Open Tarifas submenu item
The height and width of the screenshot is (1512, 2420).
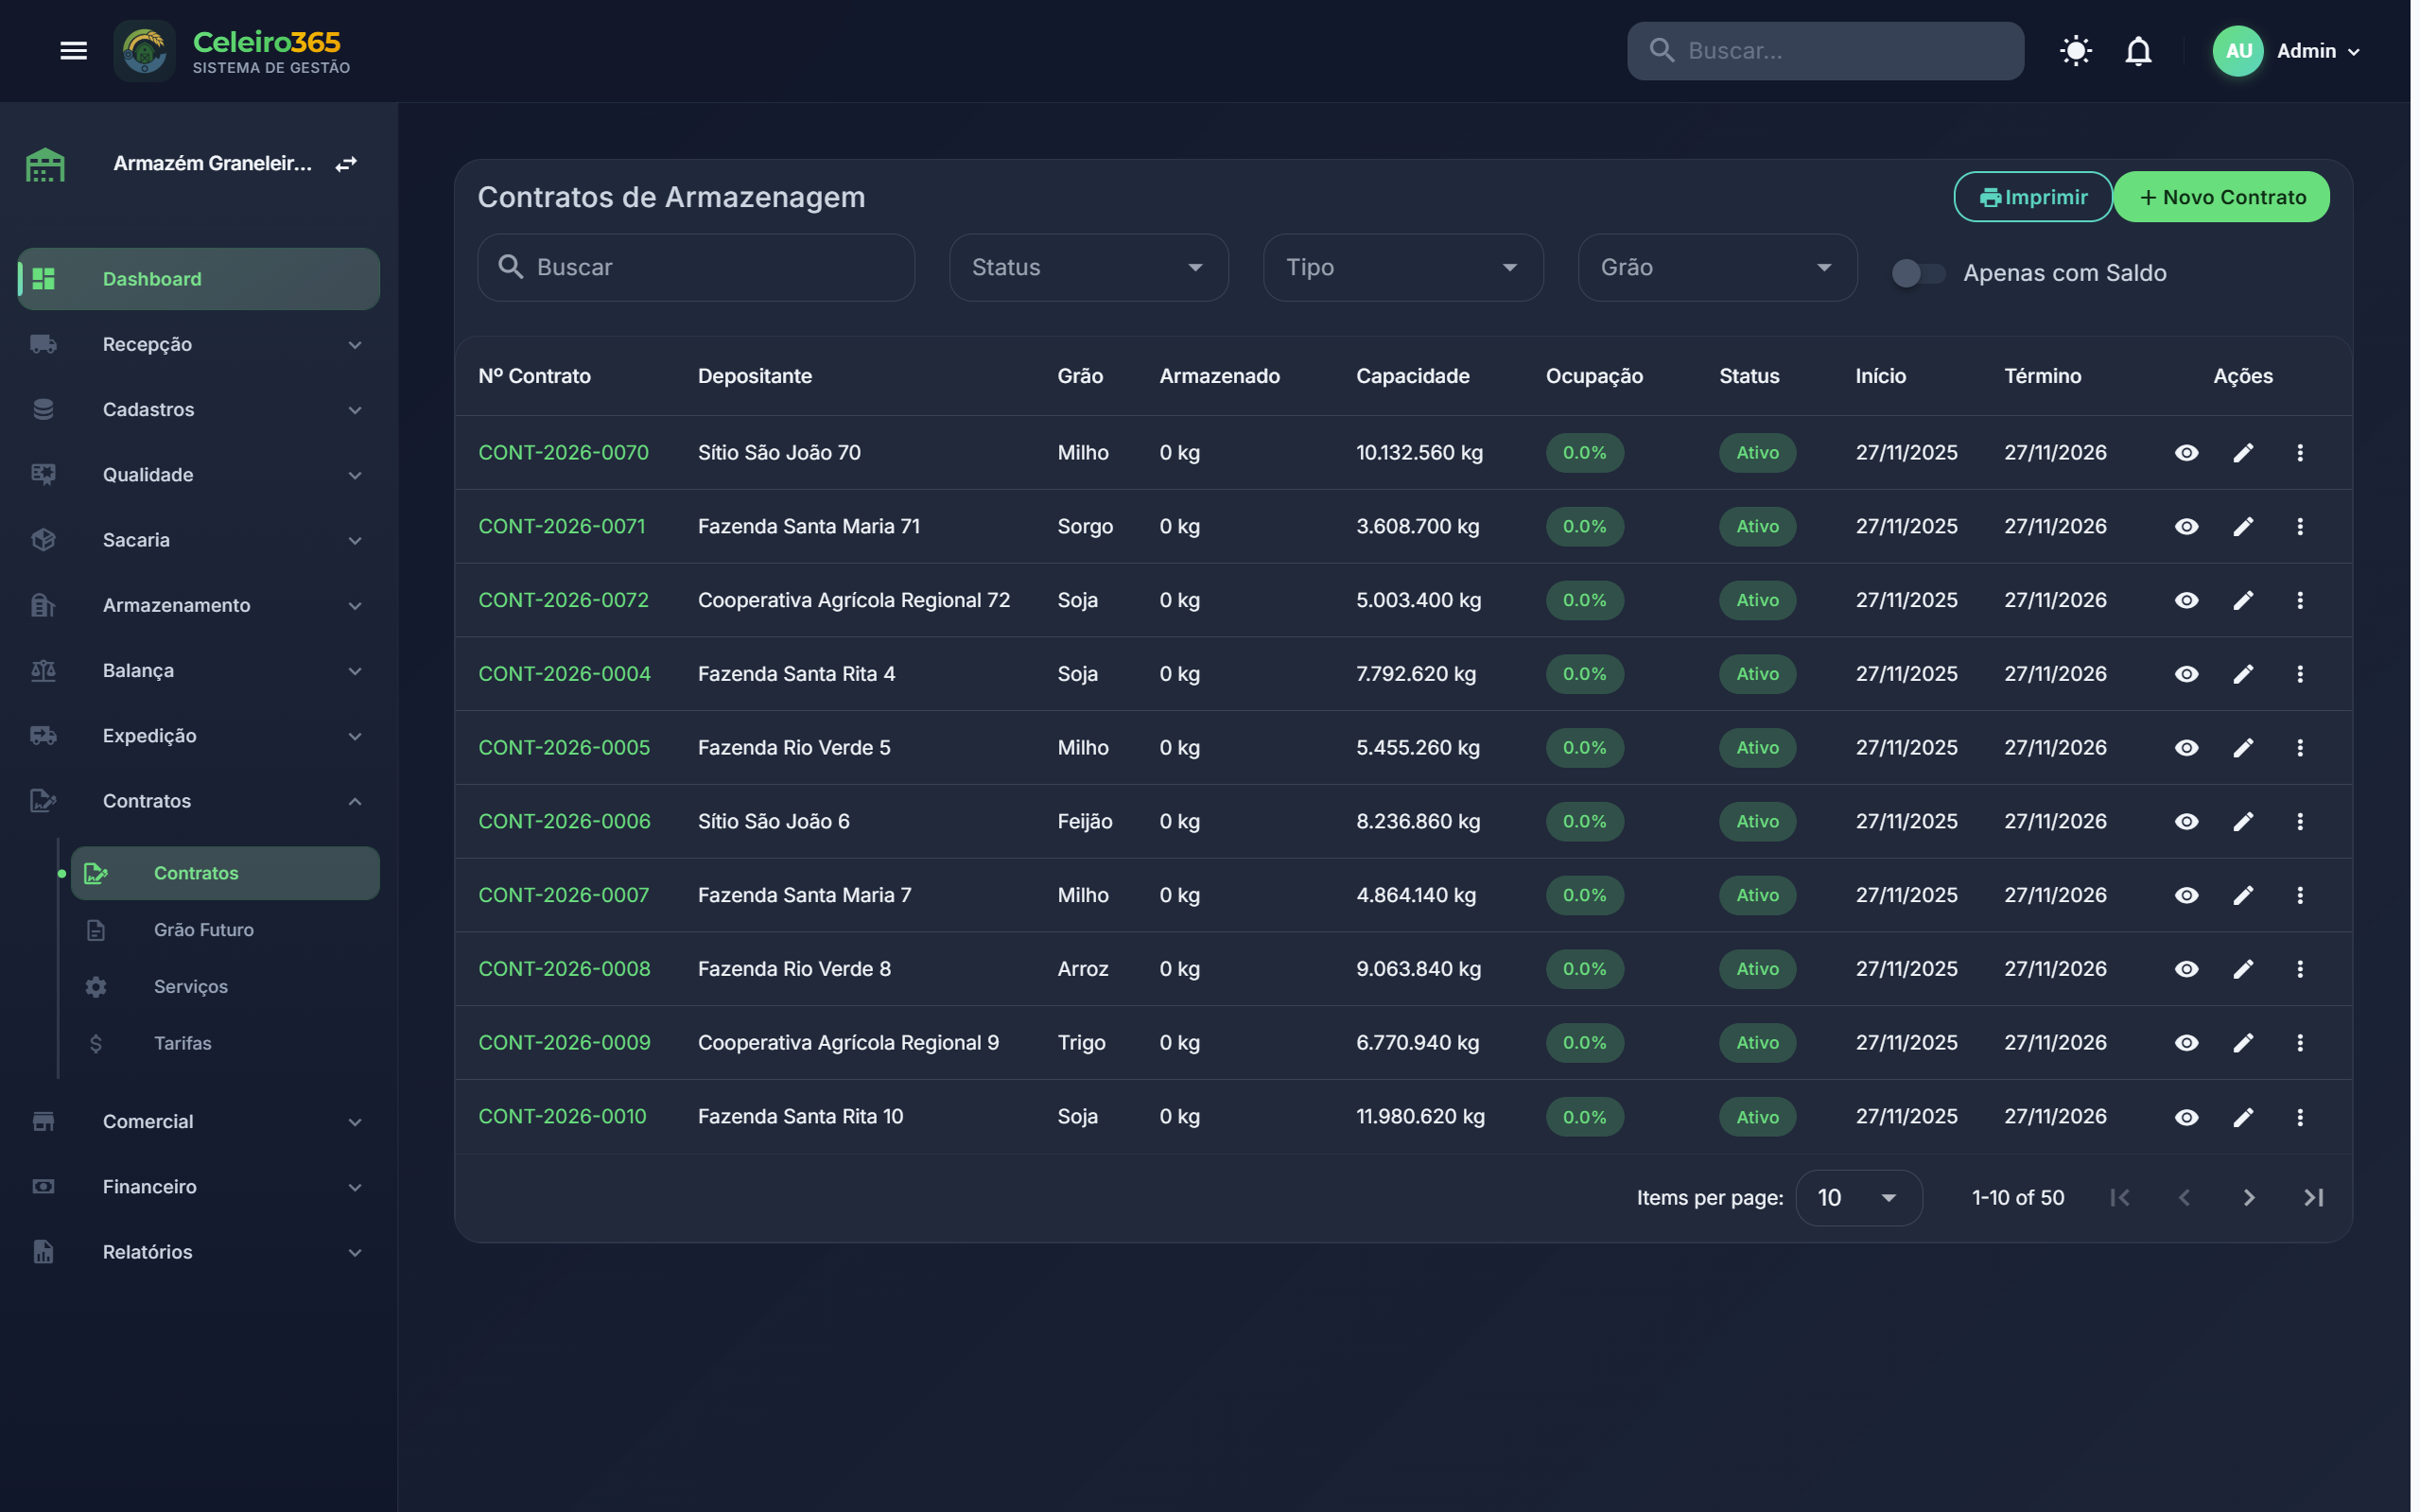pyautogui.click(x=183, y=1043)
